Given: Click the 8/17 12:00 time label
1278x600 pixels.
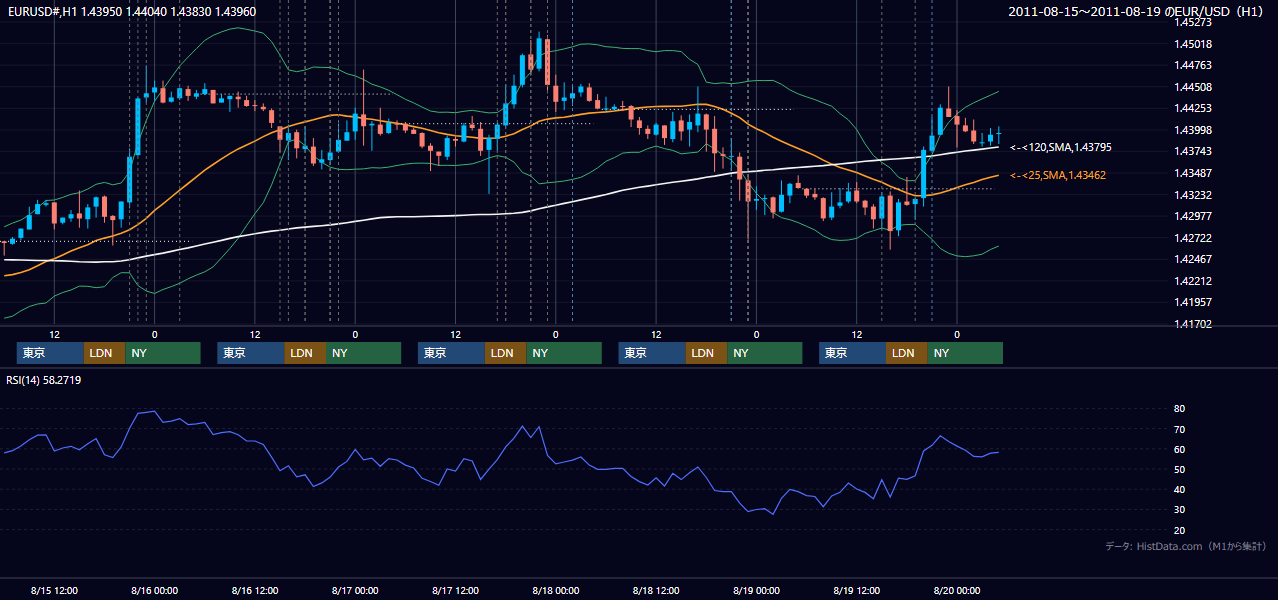Looking at the screenshot, I should pos(455,590).
